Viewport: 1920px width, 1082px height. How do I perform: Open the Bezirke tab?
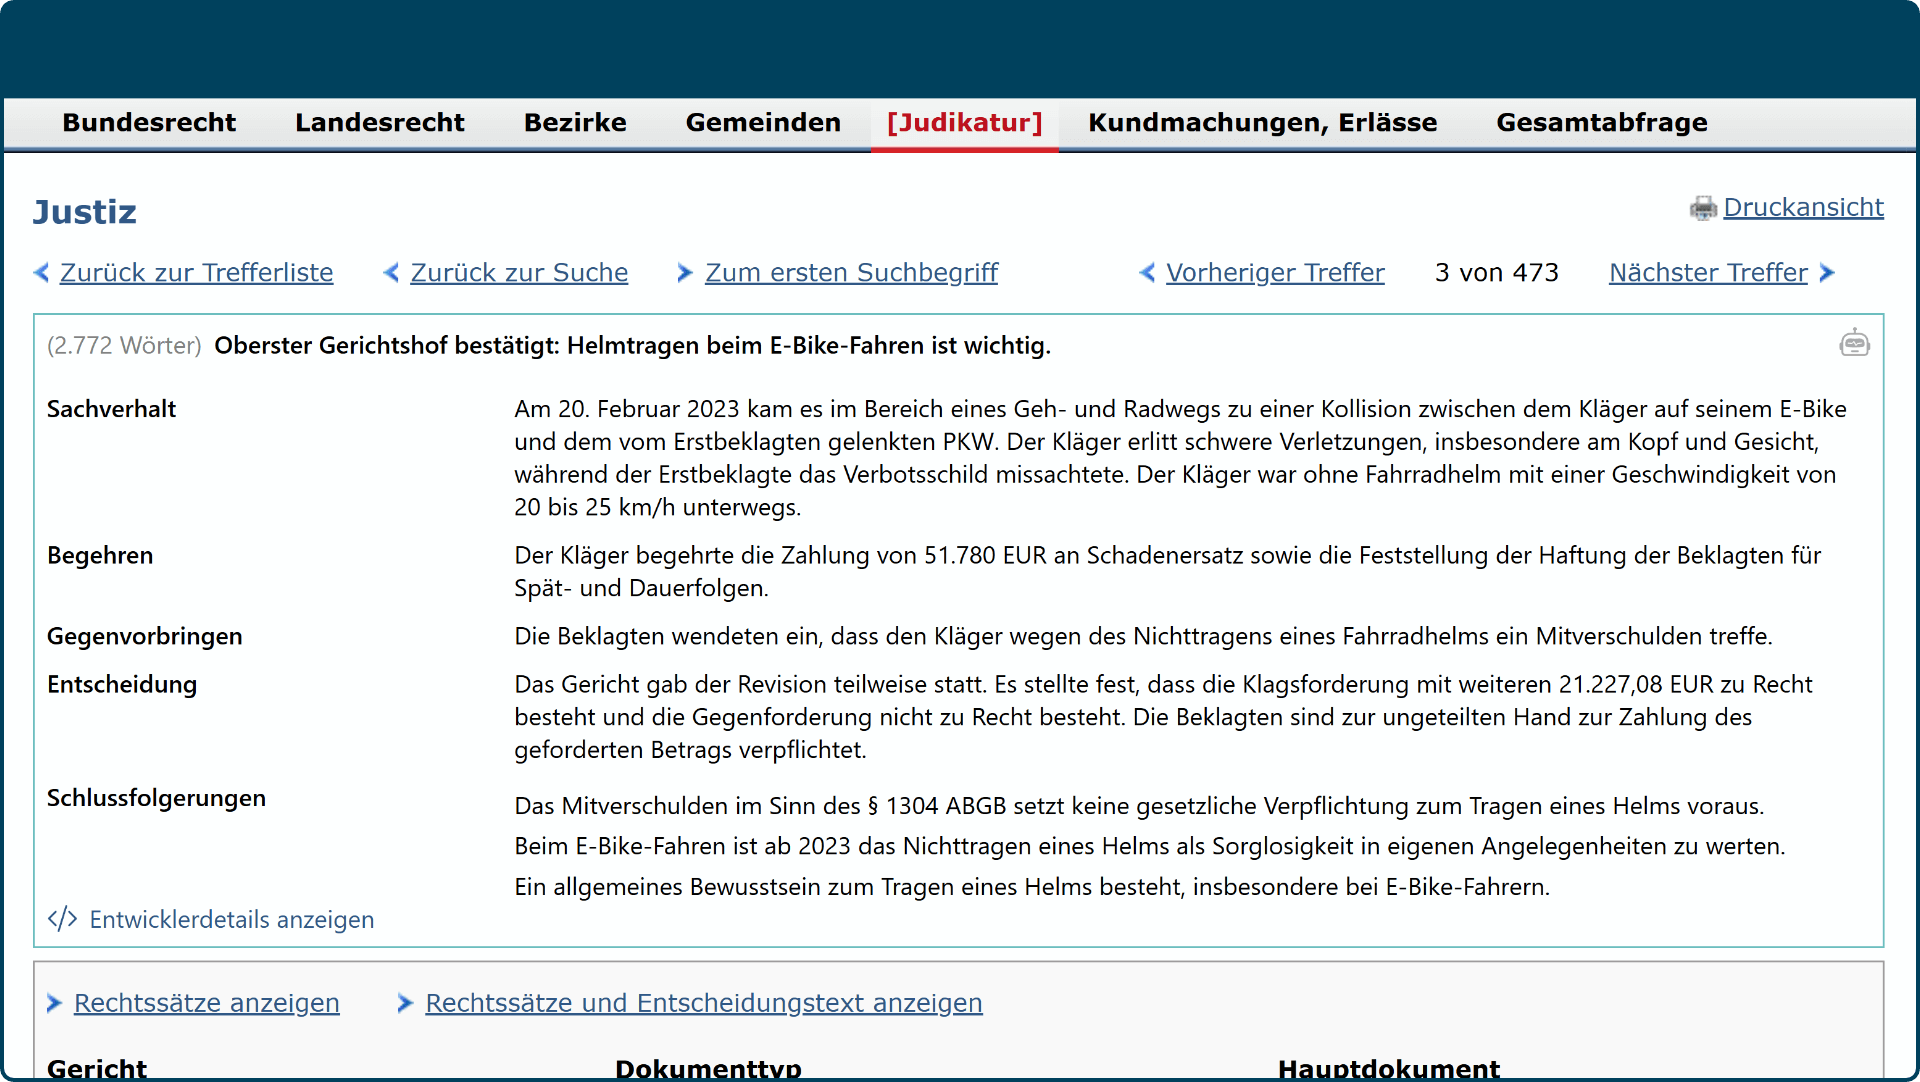click(x=575, y=122)
